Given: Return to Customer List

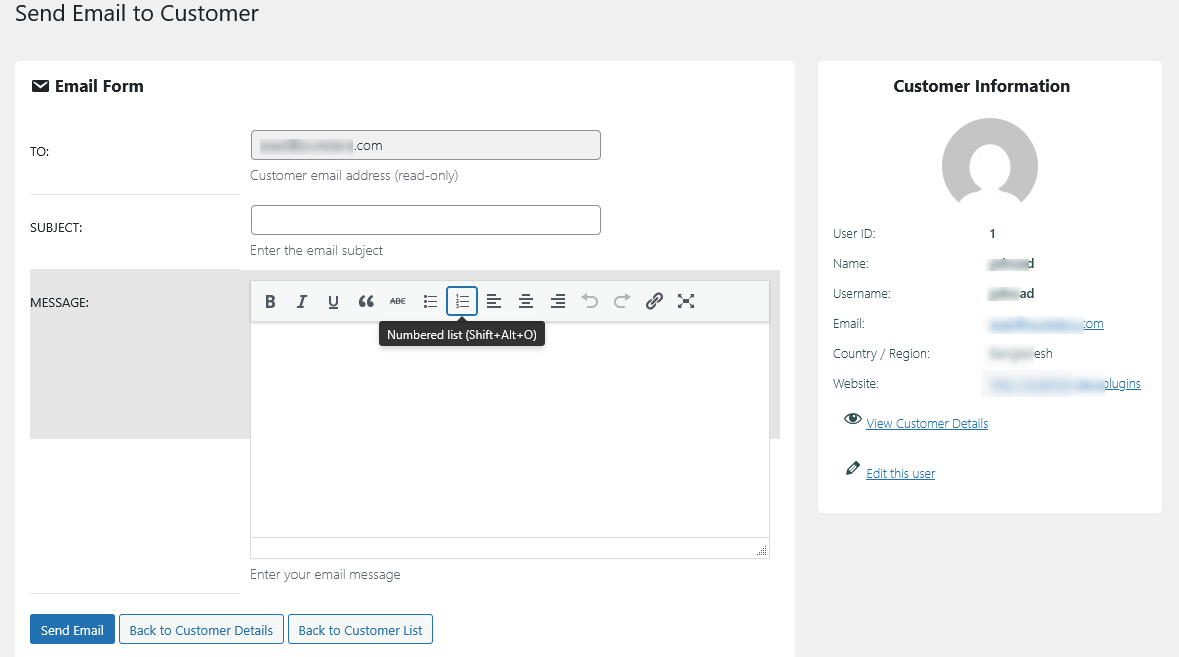Looking at the screenshot, I should point(360,629).
